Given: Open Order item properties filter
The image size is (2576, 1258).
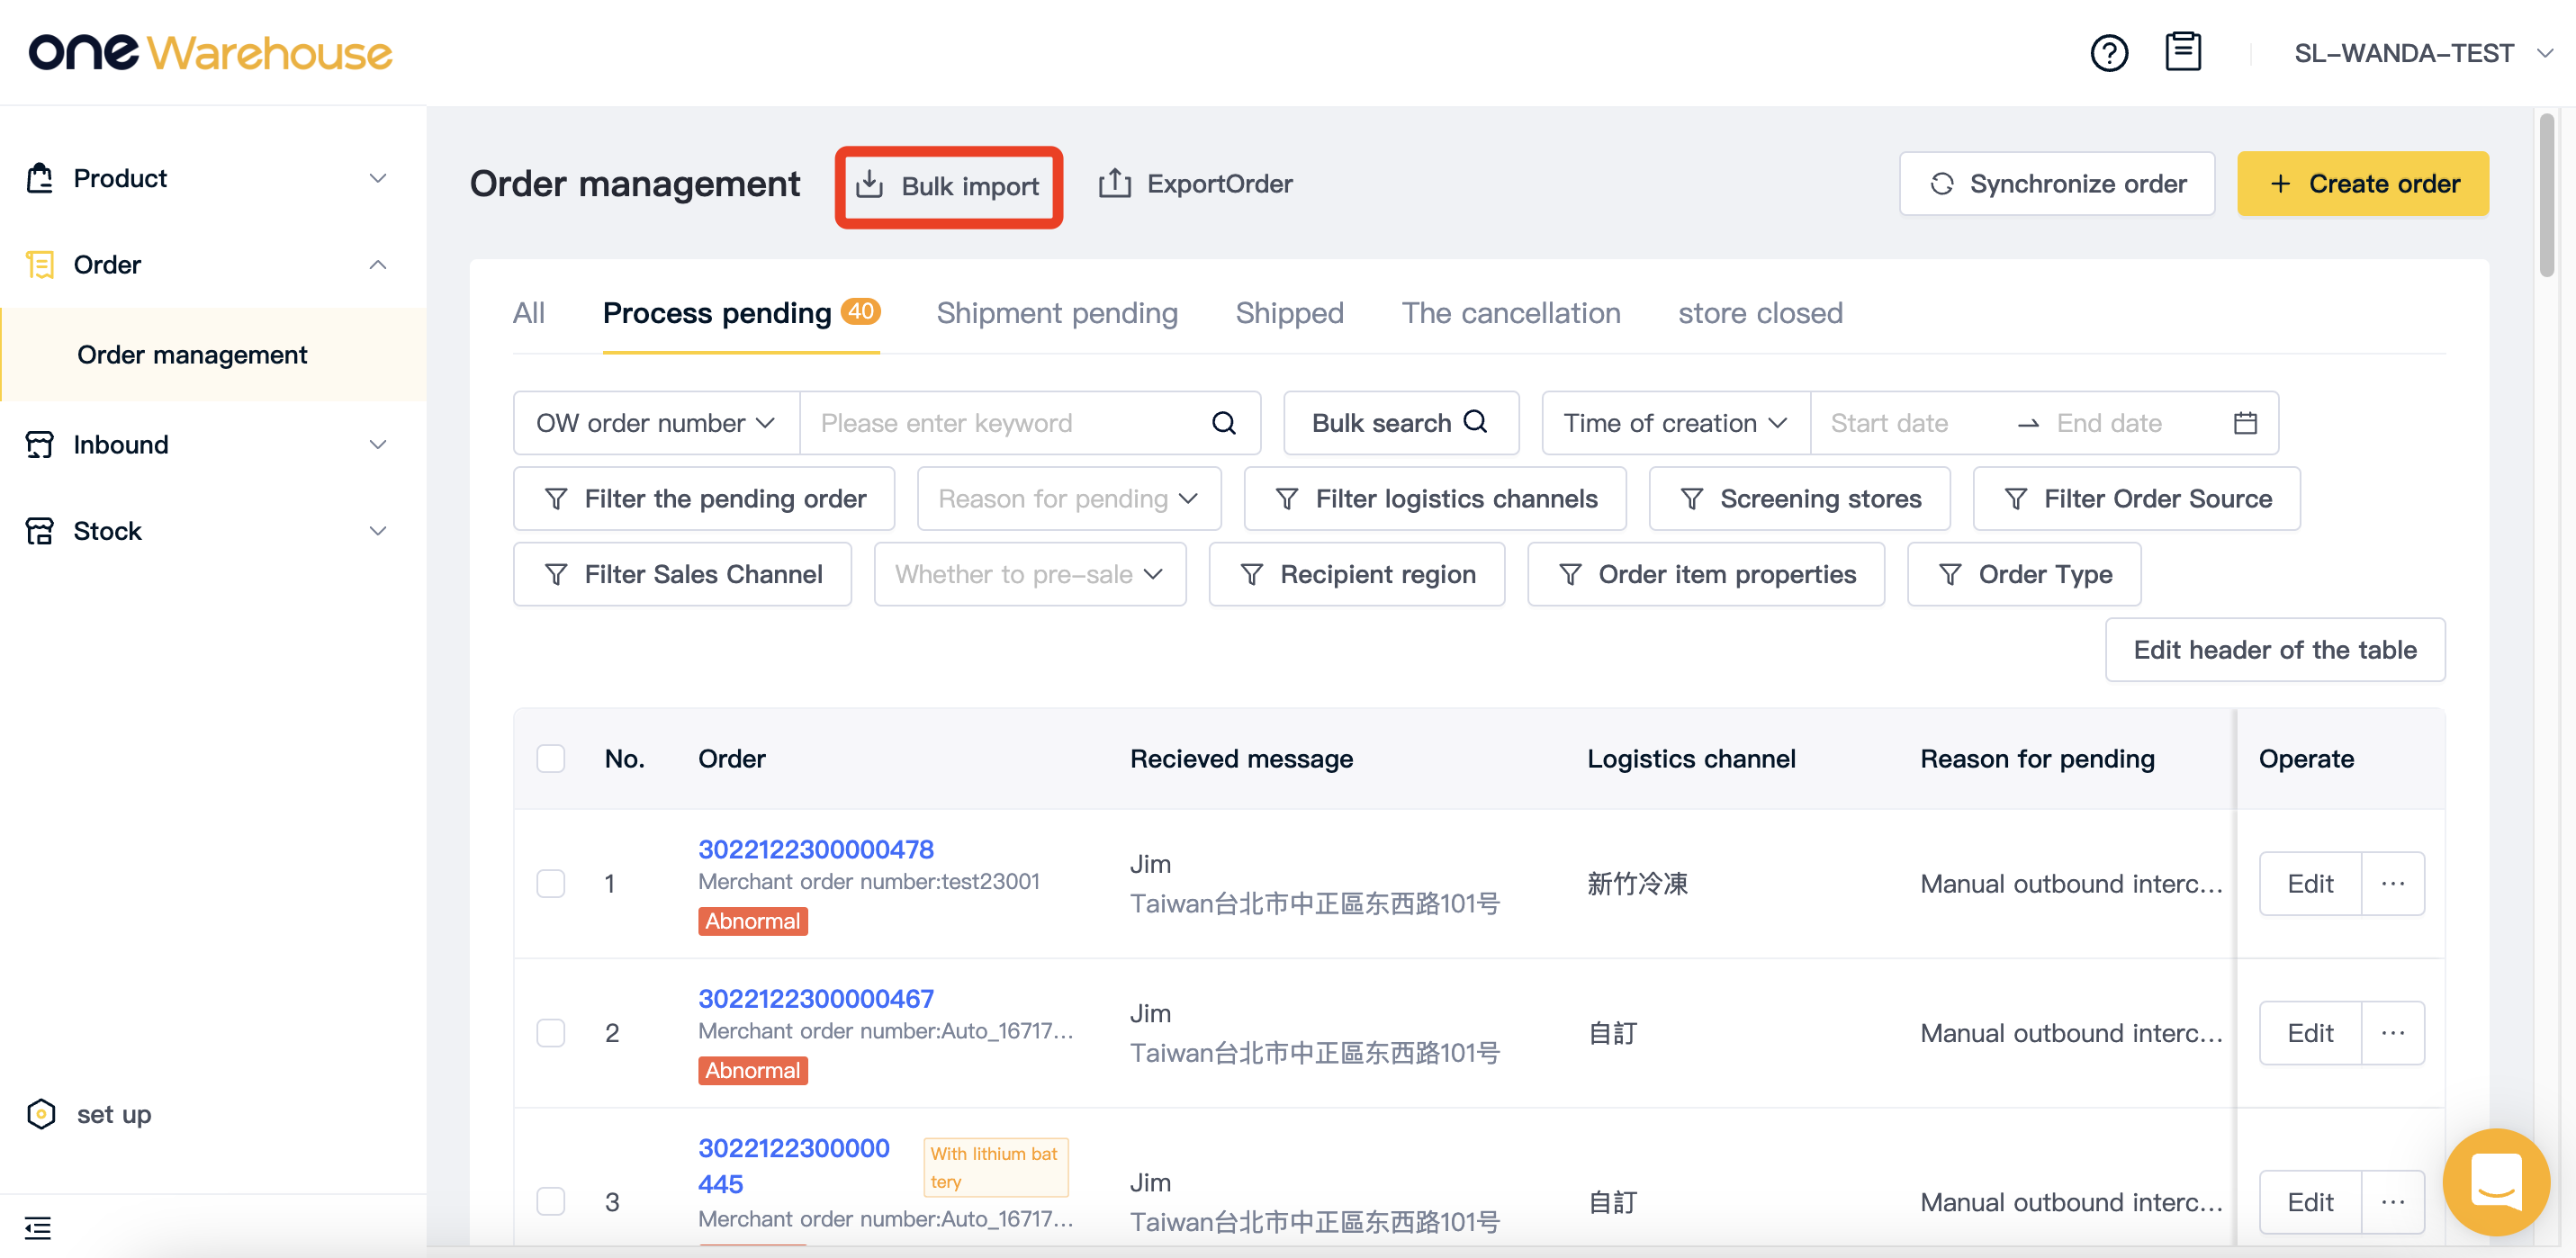Looking at the screenshot, I should (1705, 575).
